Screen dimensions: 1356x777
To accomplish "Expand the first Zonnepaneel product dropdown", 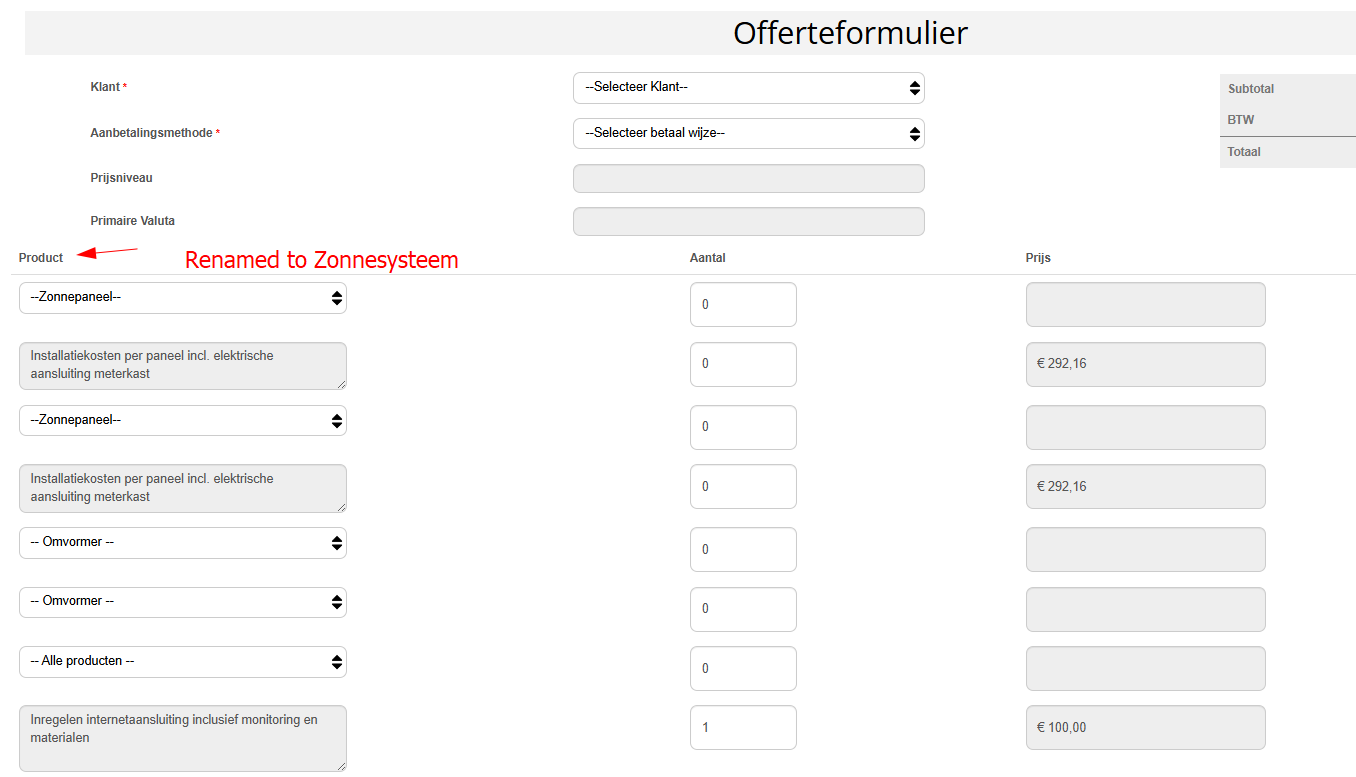I will point(183,298).
